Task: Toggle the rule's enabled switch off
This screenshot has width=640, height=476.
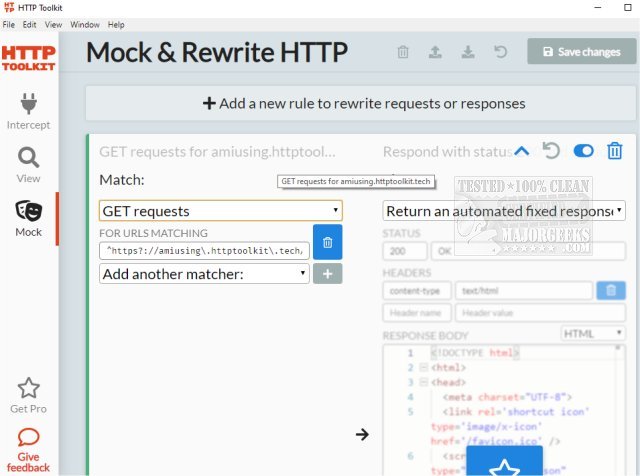Action: click(x=583, y=151)
